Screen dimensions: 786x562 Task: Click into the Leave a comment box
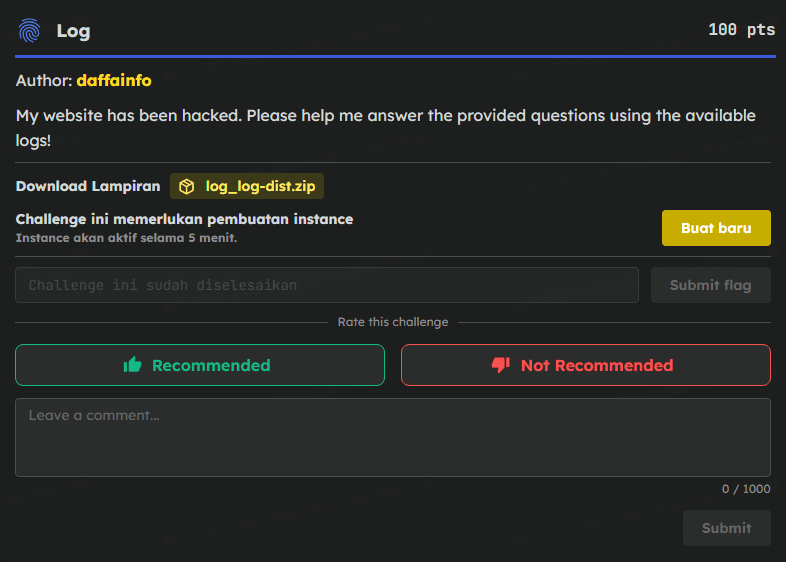coord(392,437)
